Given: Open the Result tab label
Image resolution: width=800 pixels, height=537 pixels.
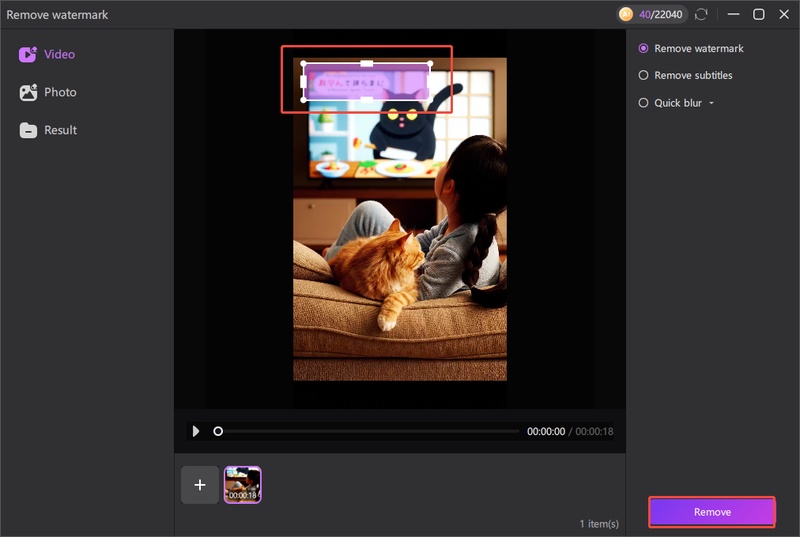Looking at the screenshot, I should pyautogui.click(x=60, y=131).
